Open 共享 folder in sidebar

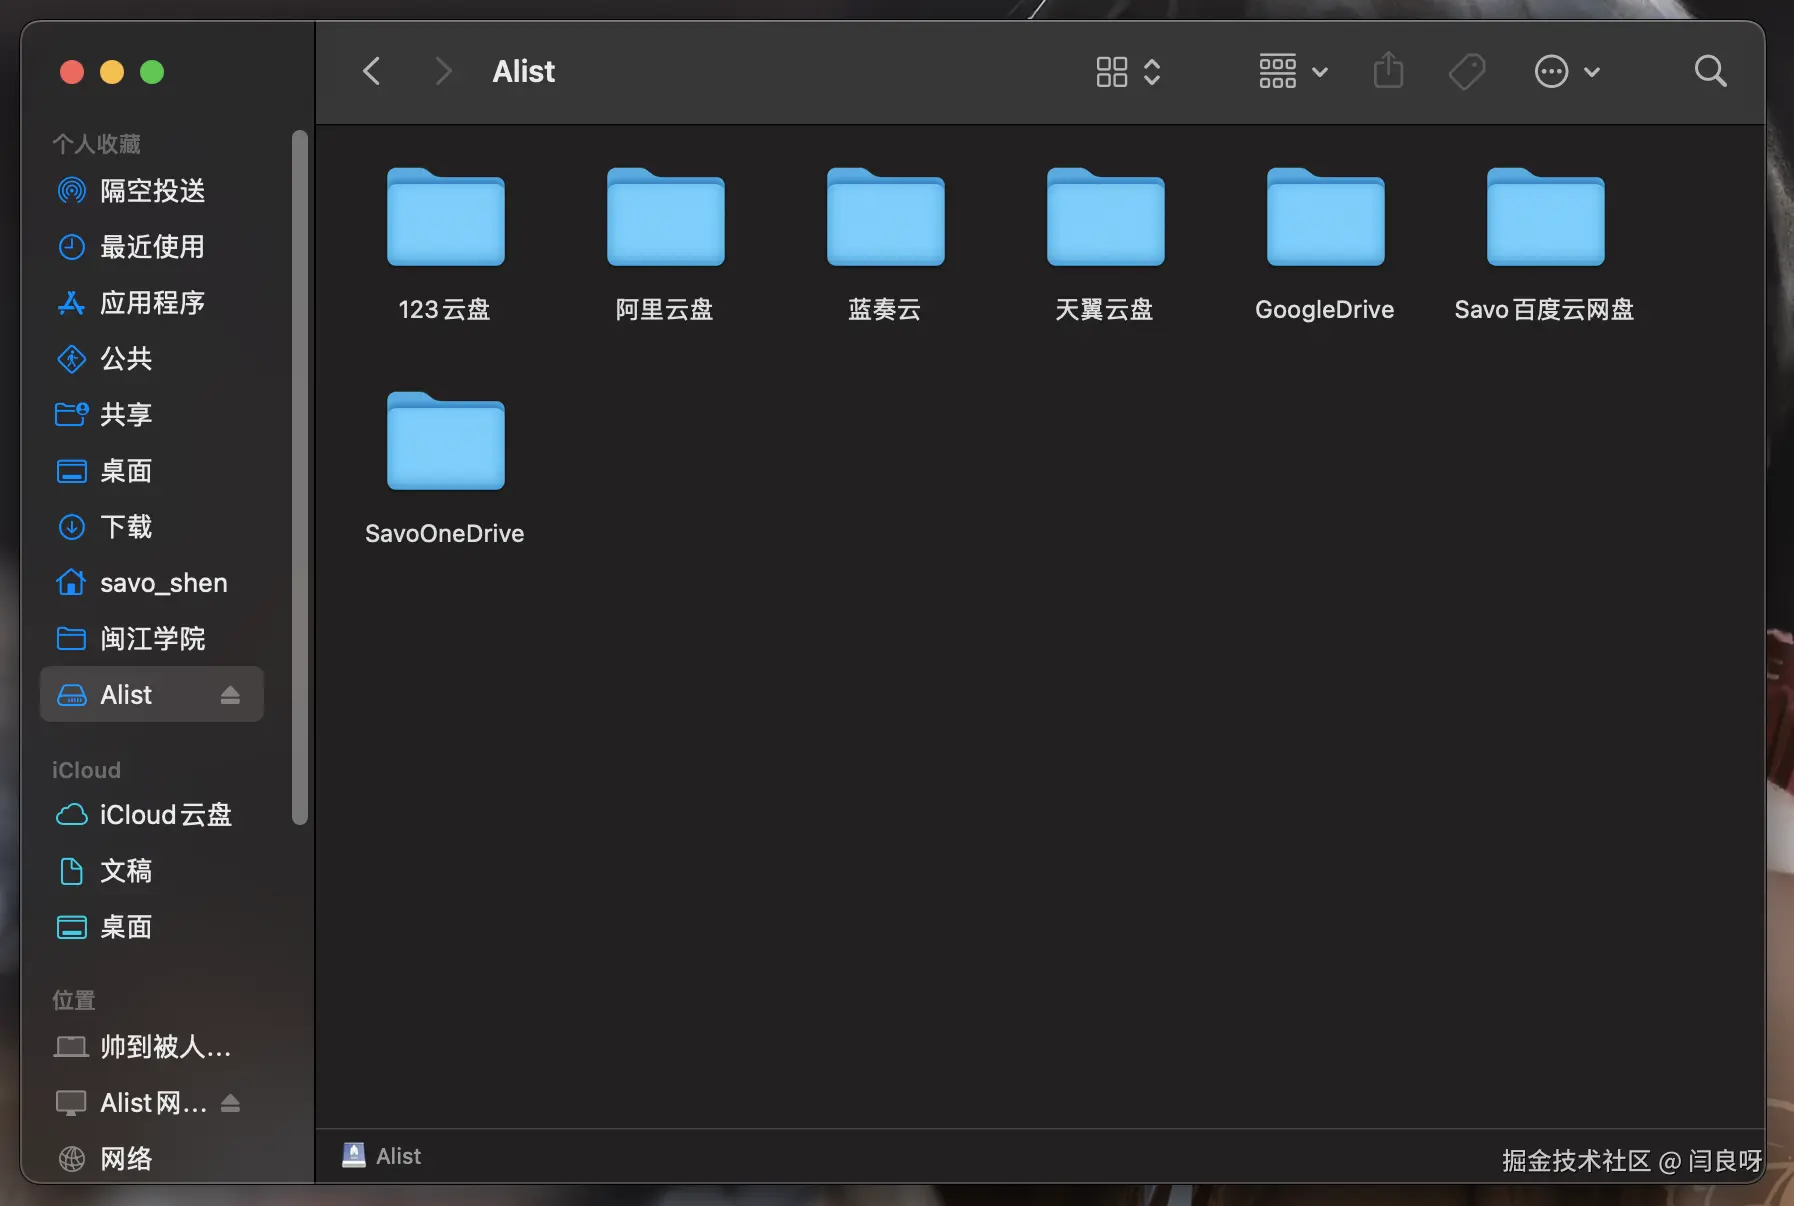(152, 415)
